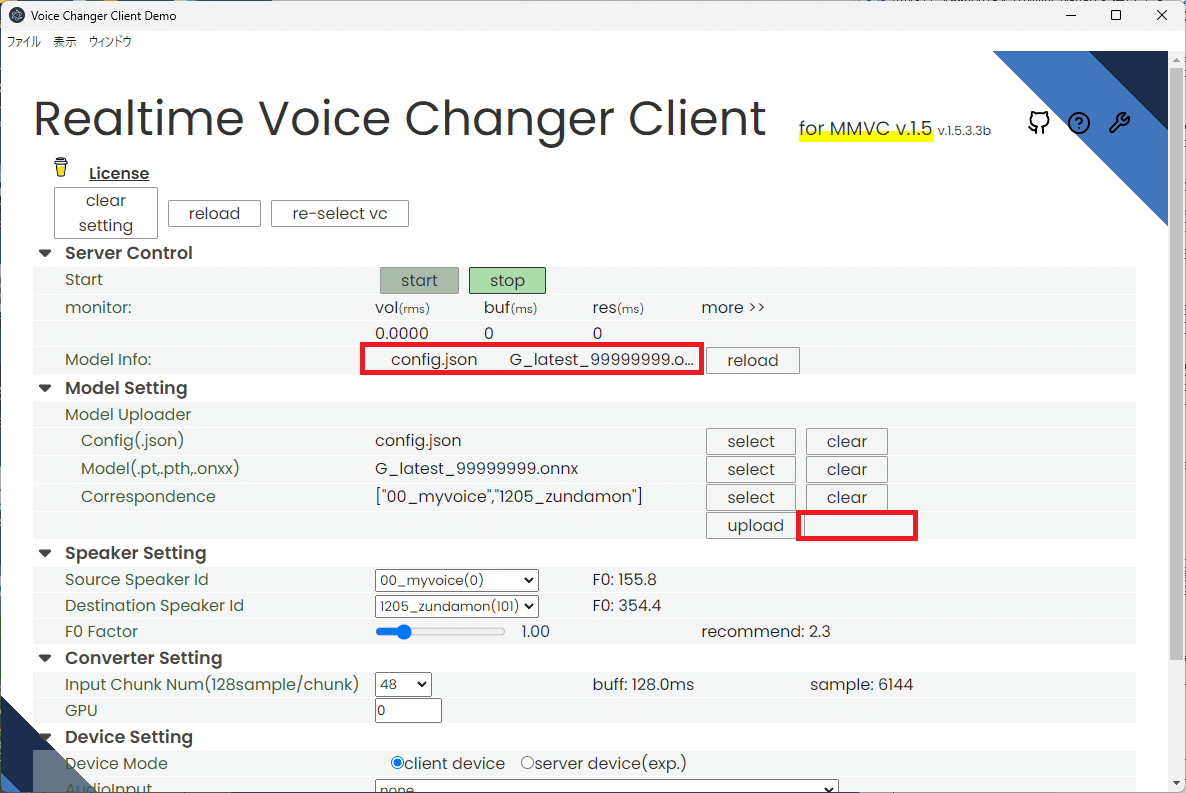Open the Input Chunk Num dropdown
The width and height of the screenshot is (1186, 793).
402,685
